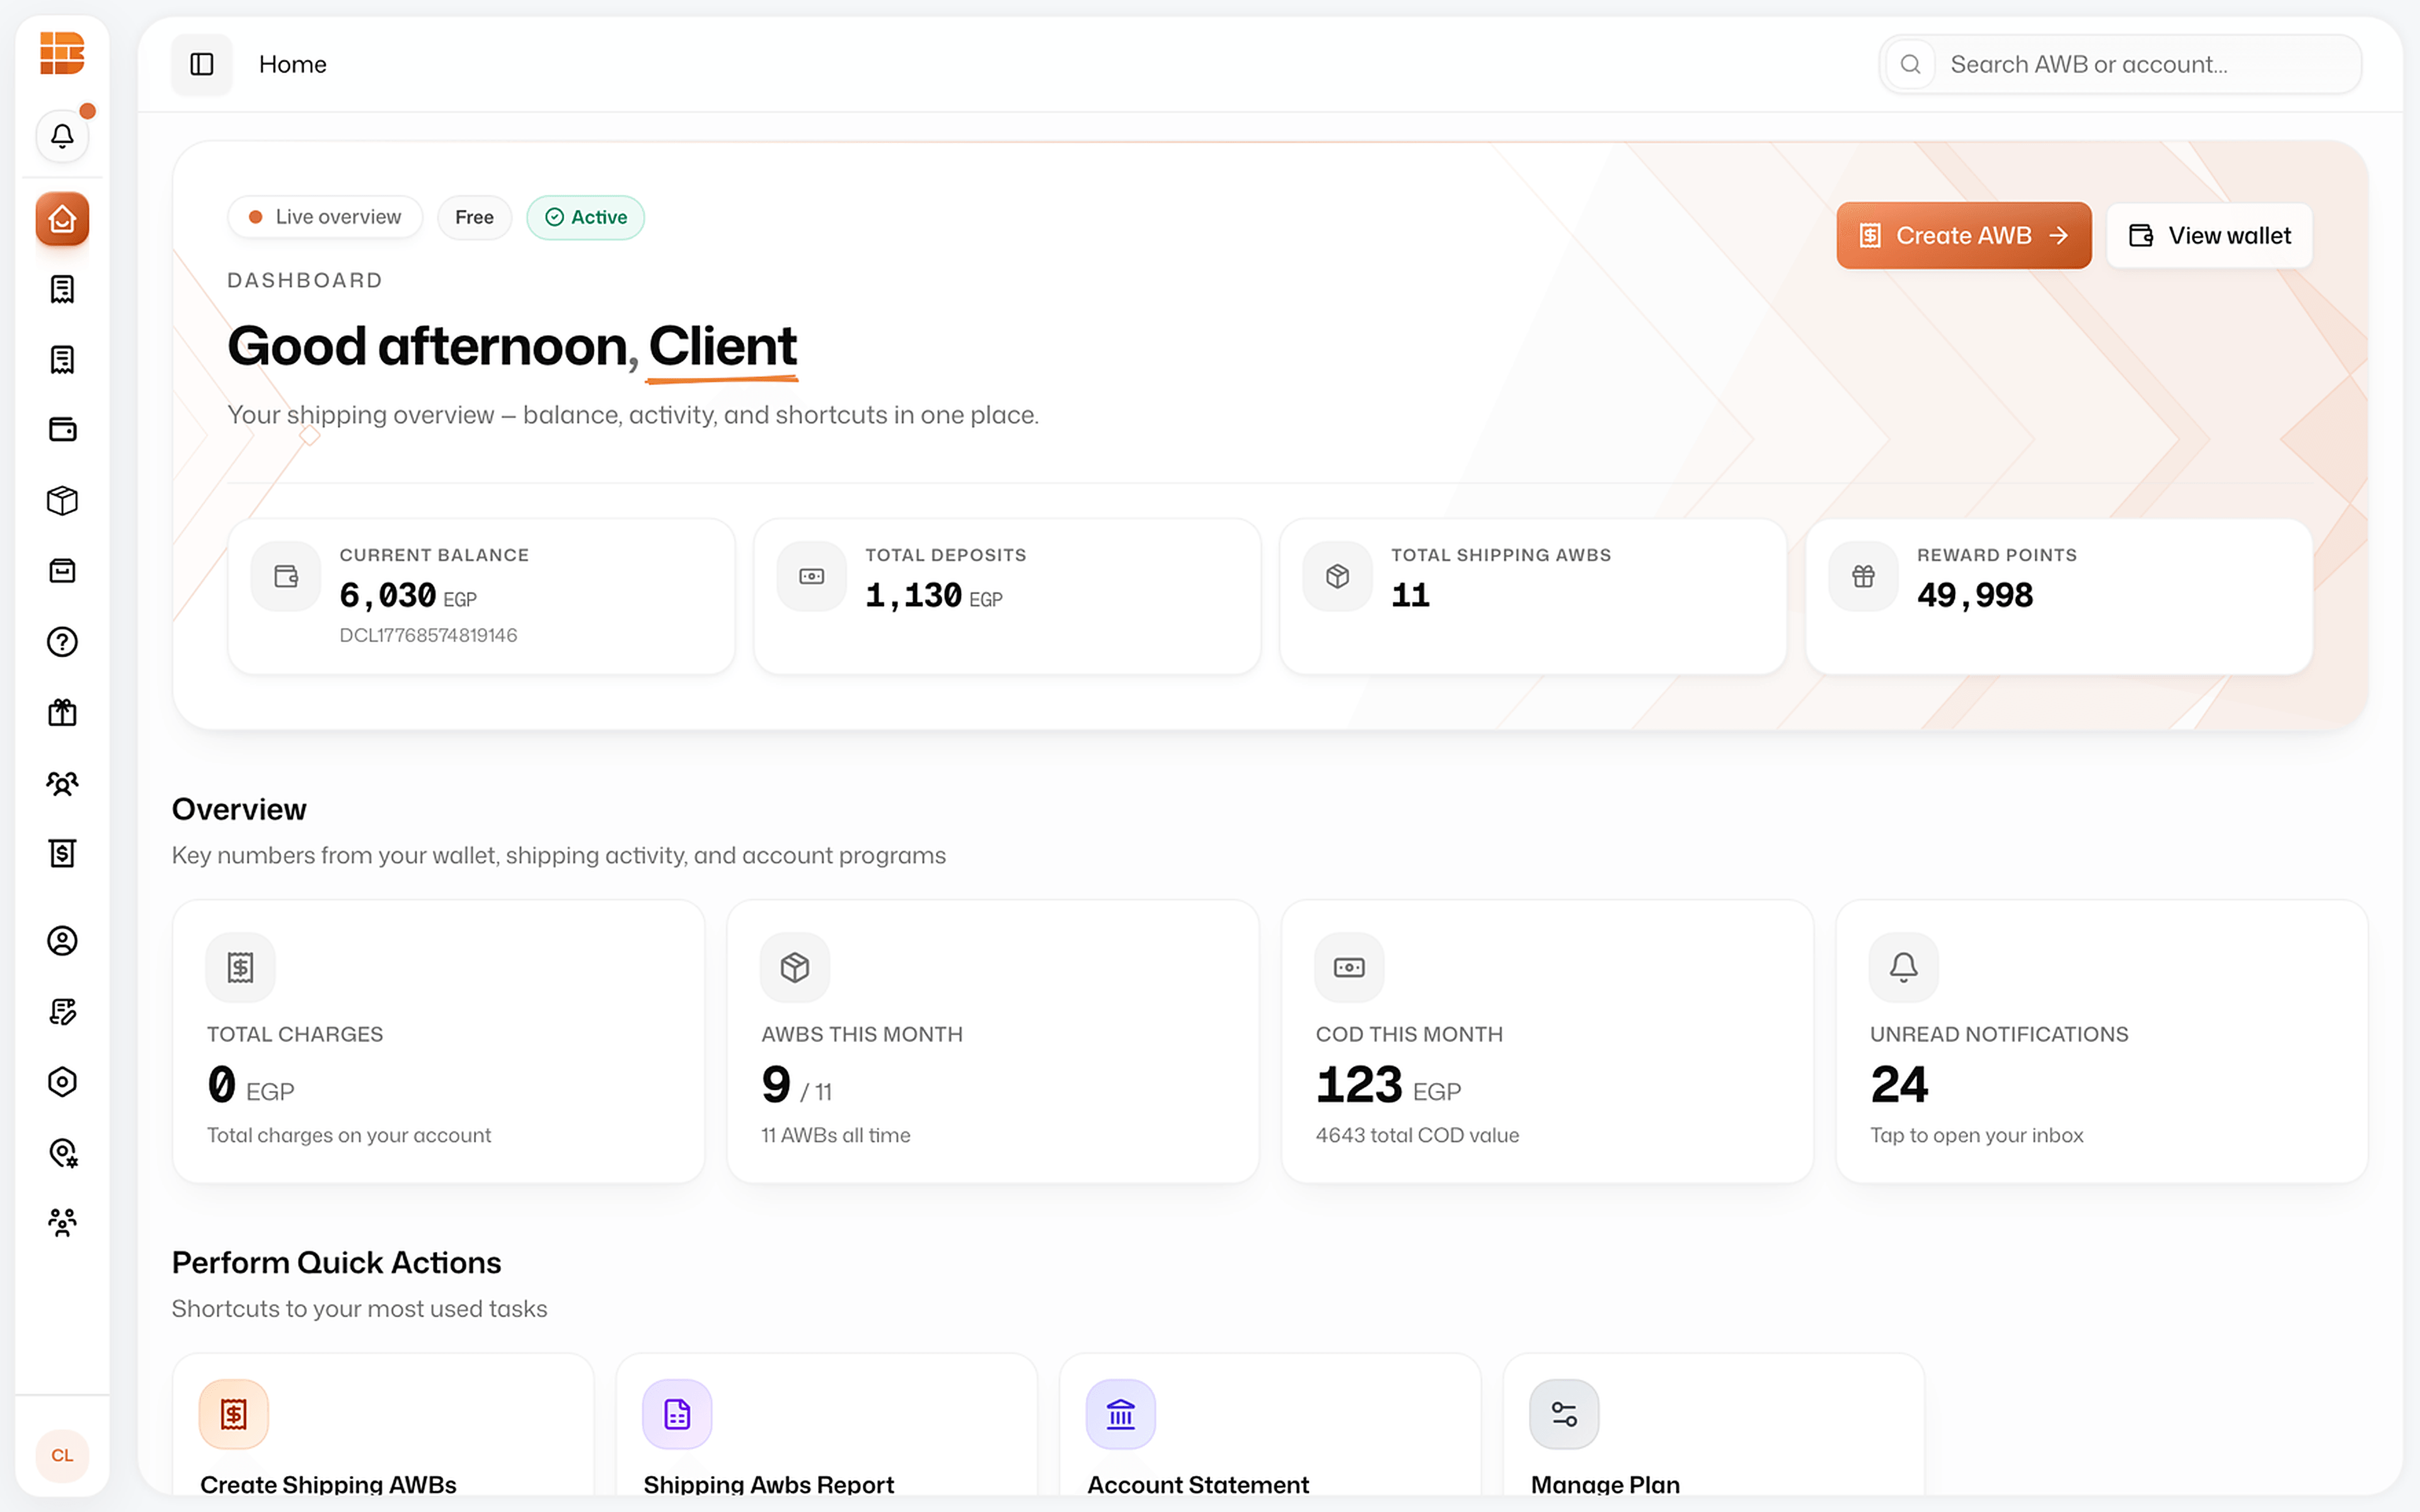
Task: Click the "4643 total COD value" text
Action: point(1417,1135)
